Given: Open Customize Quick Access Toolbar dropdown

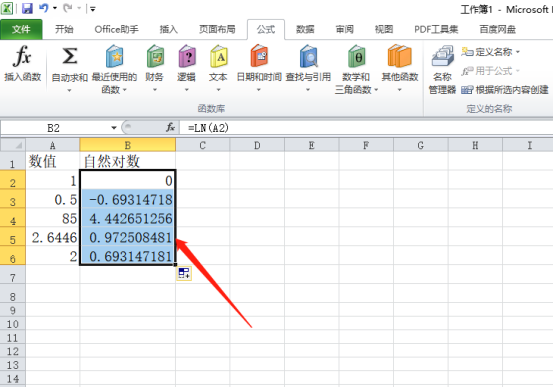Looking at the screenshot, I should tap(93, 9).
